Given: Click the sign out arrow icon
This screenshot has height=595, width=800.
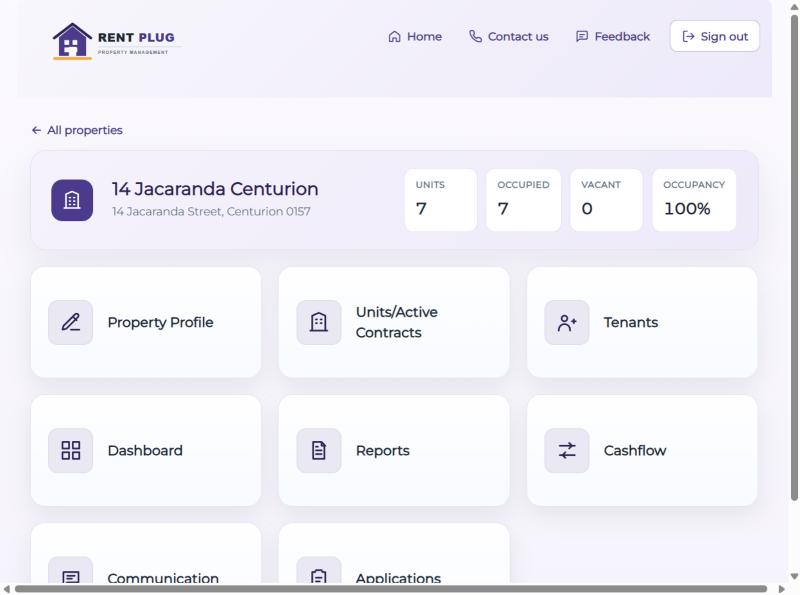Looking at the screenshot, I should click(x=688, y=37).
